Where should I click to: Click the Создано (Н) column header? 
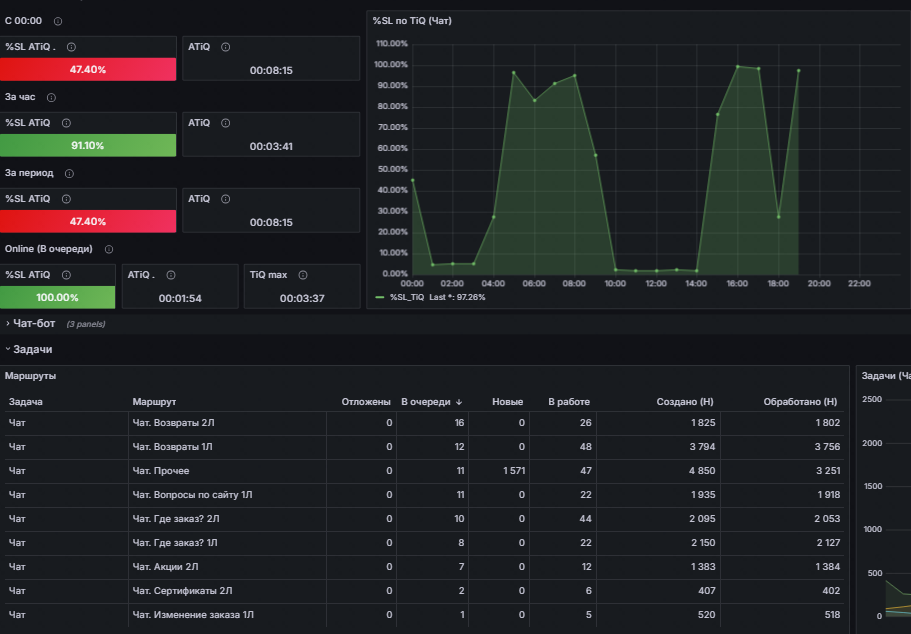[685, 402]
